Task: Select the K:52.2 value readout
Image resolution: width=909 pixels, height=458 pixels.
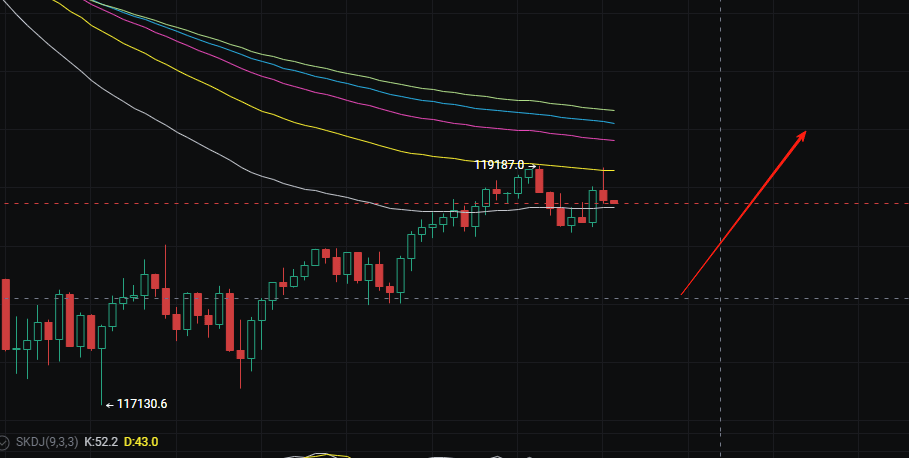Action: coord(101,442)
